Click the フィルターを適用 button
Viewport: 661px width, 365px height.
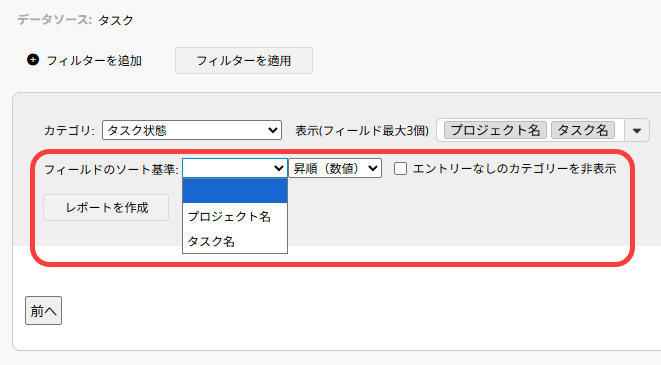(x=244, y=61)
